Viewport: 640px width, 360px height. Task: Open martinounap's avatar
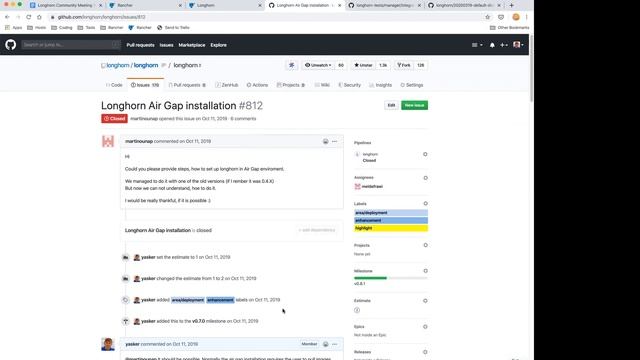pyautogui.click(x=108, y=141)
